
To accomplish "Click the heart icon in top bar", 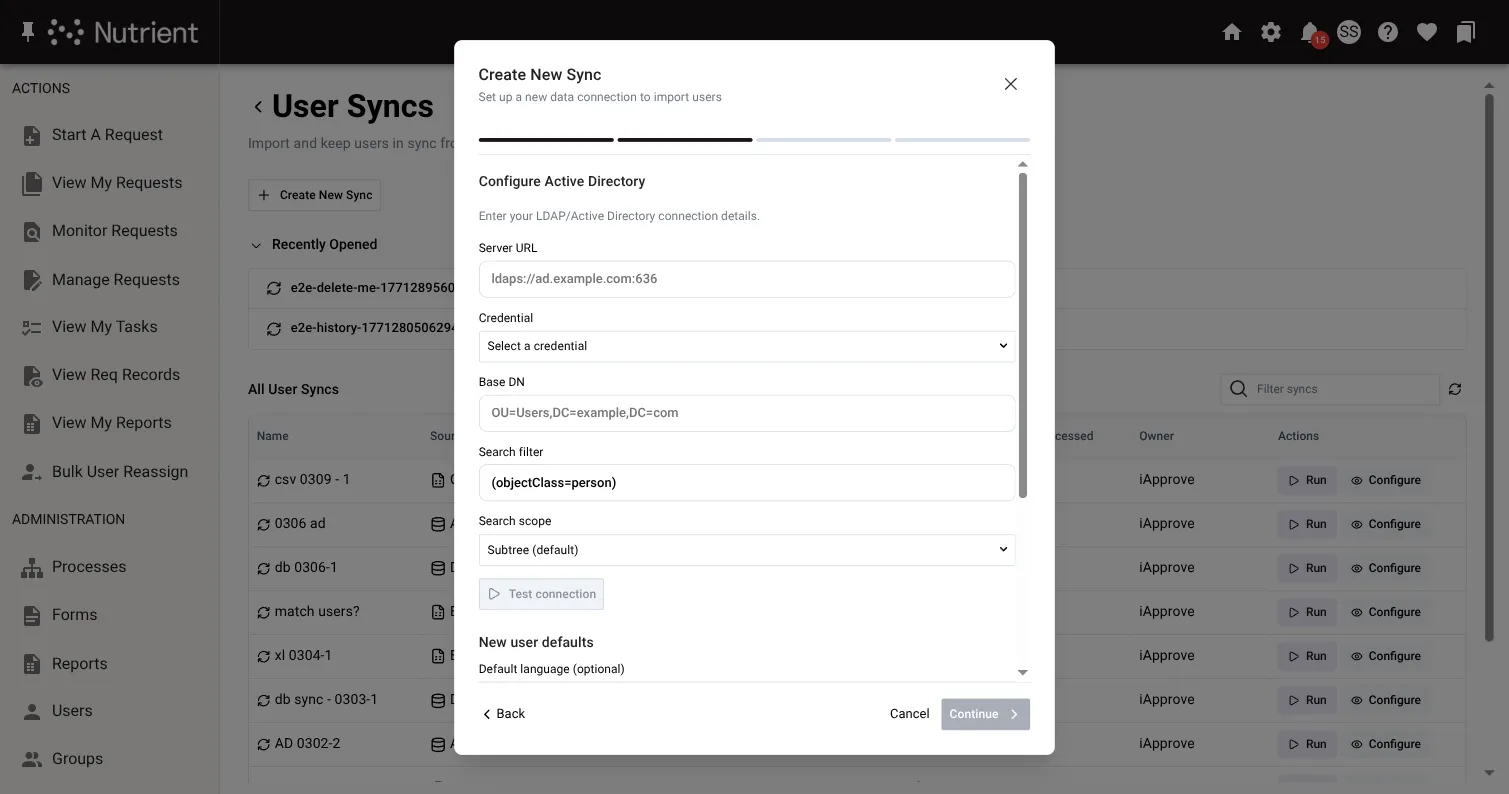I will click(1427, 32).
